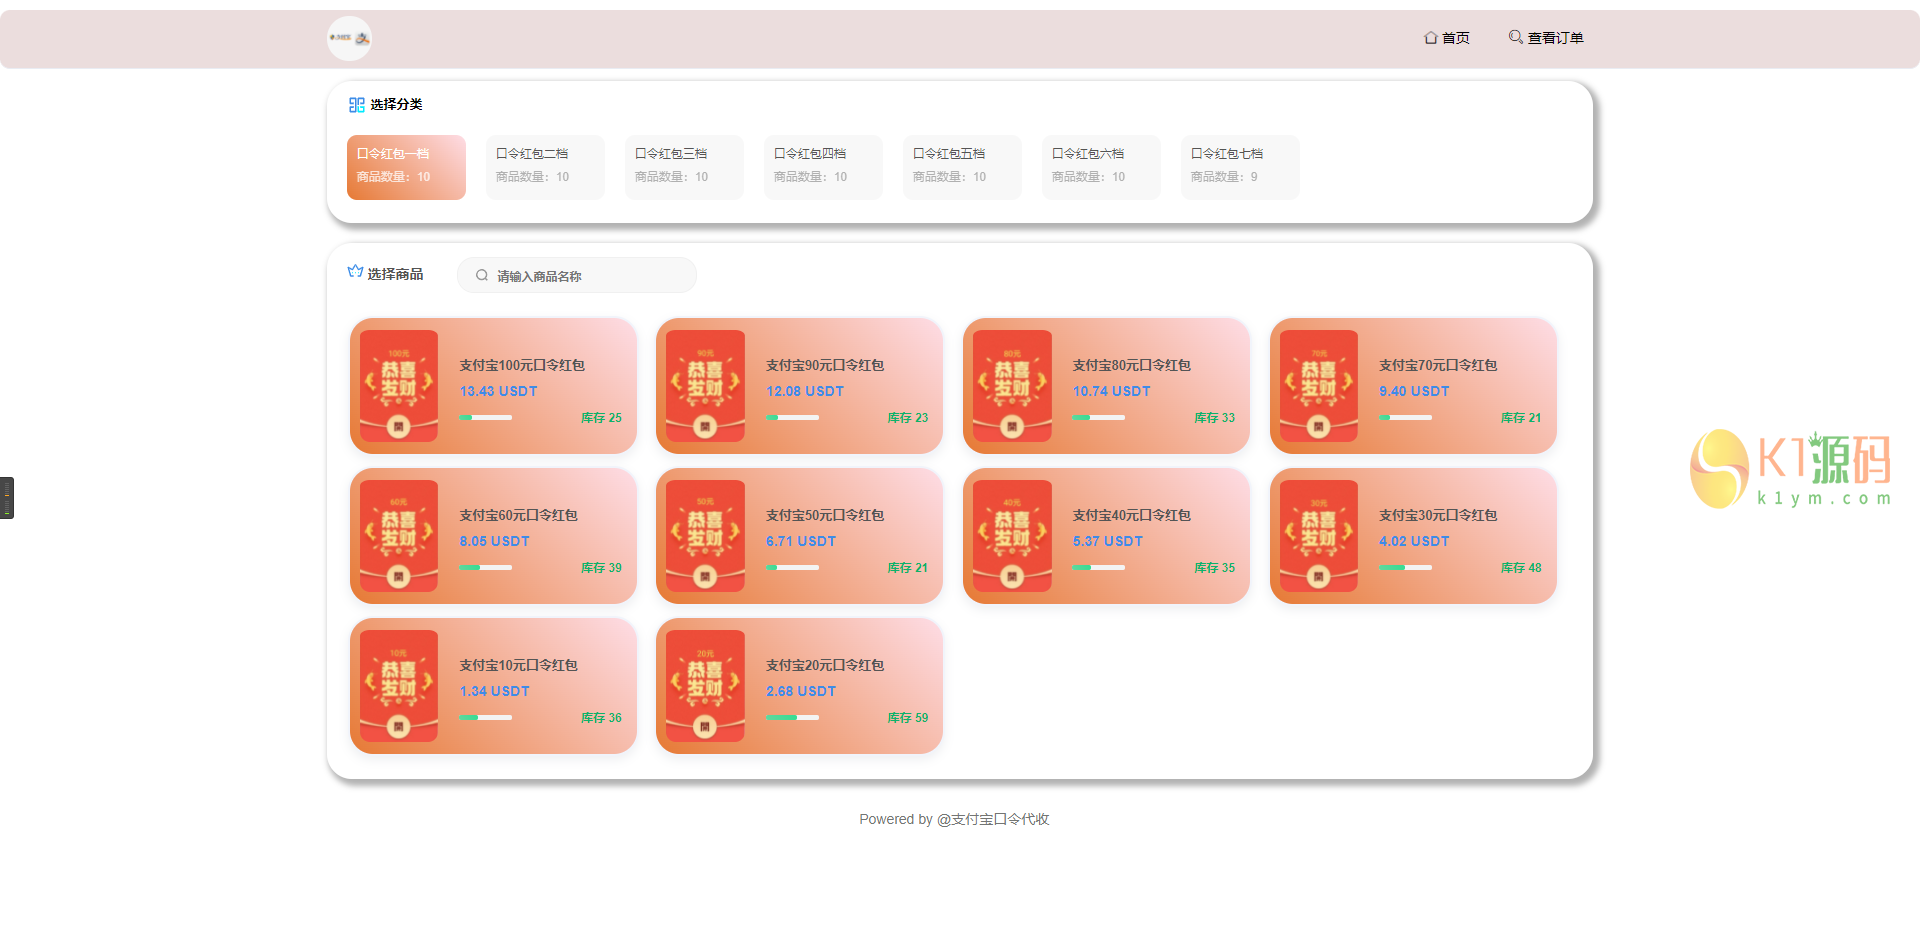Viewport: 1920px width, 938px height.
Task: Click the grid icon next to 选择分类
Action: 356,105
